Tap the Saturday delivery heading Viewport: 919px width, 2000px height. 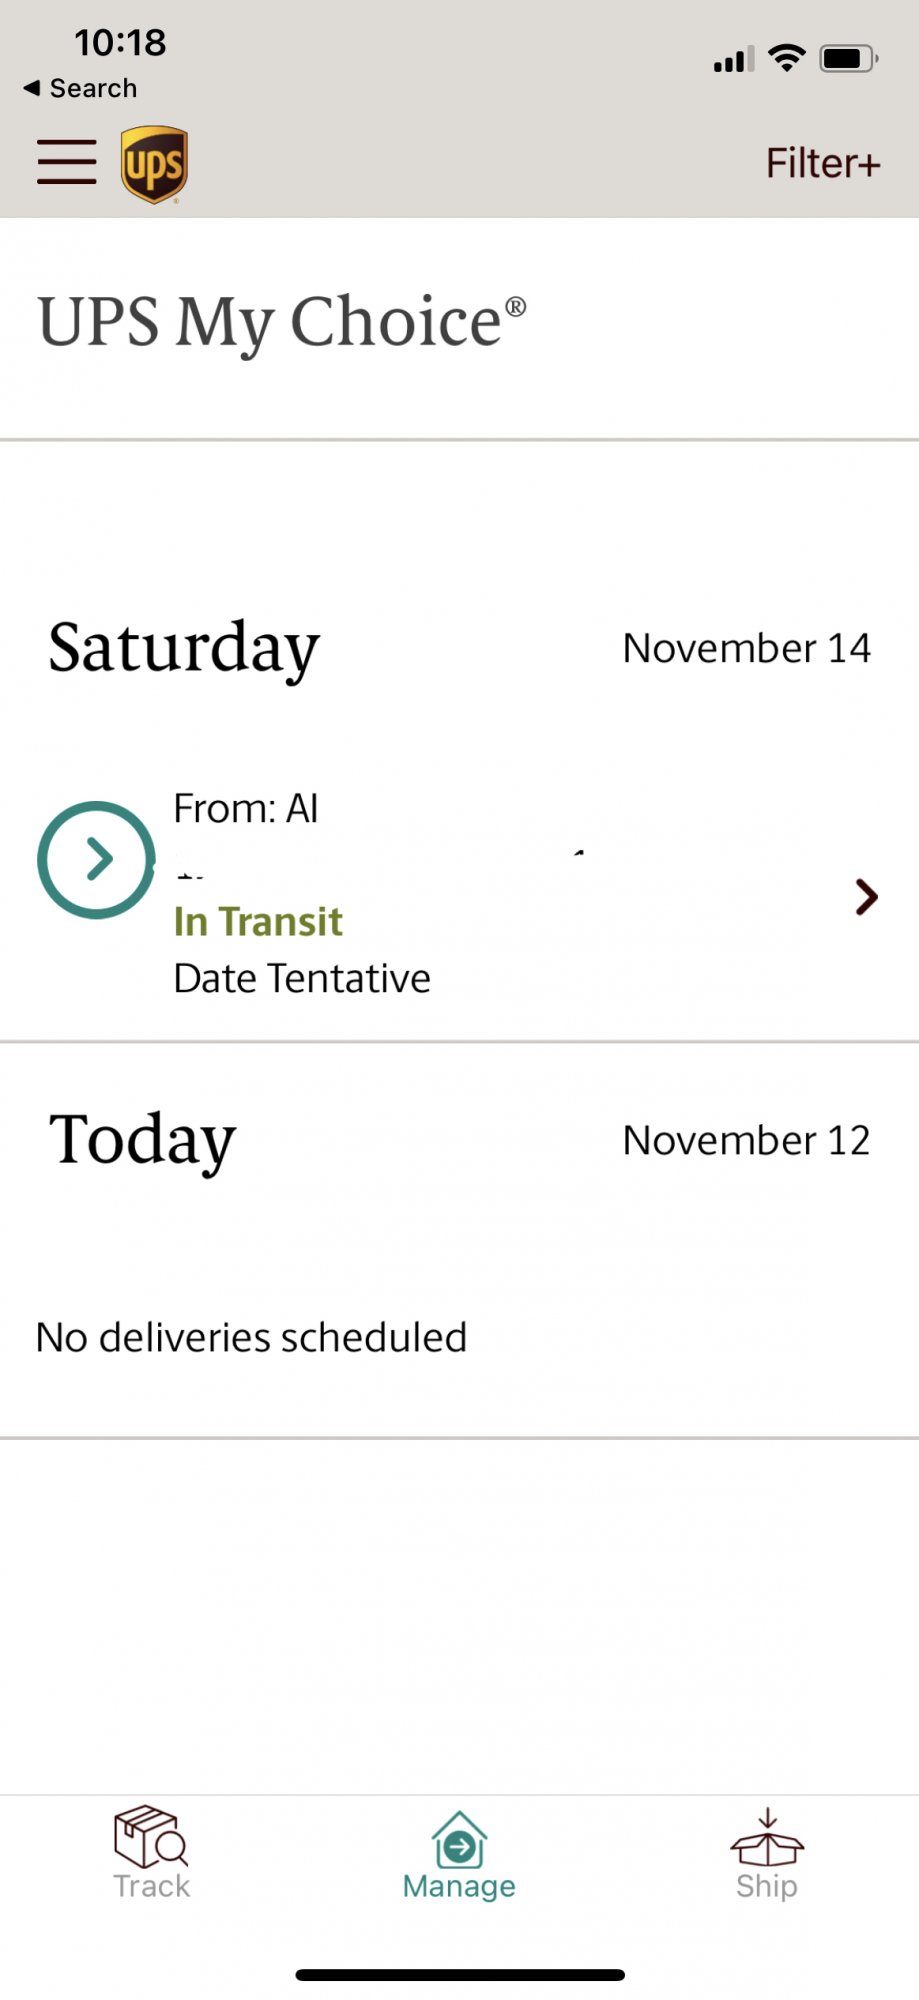point(184,648)
